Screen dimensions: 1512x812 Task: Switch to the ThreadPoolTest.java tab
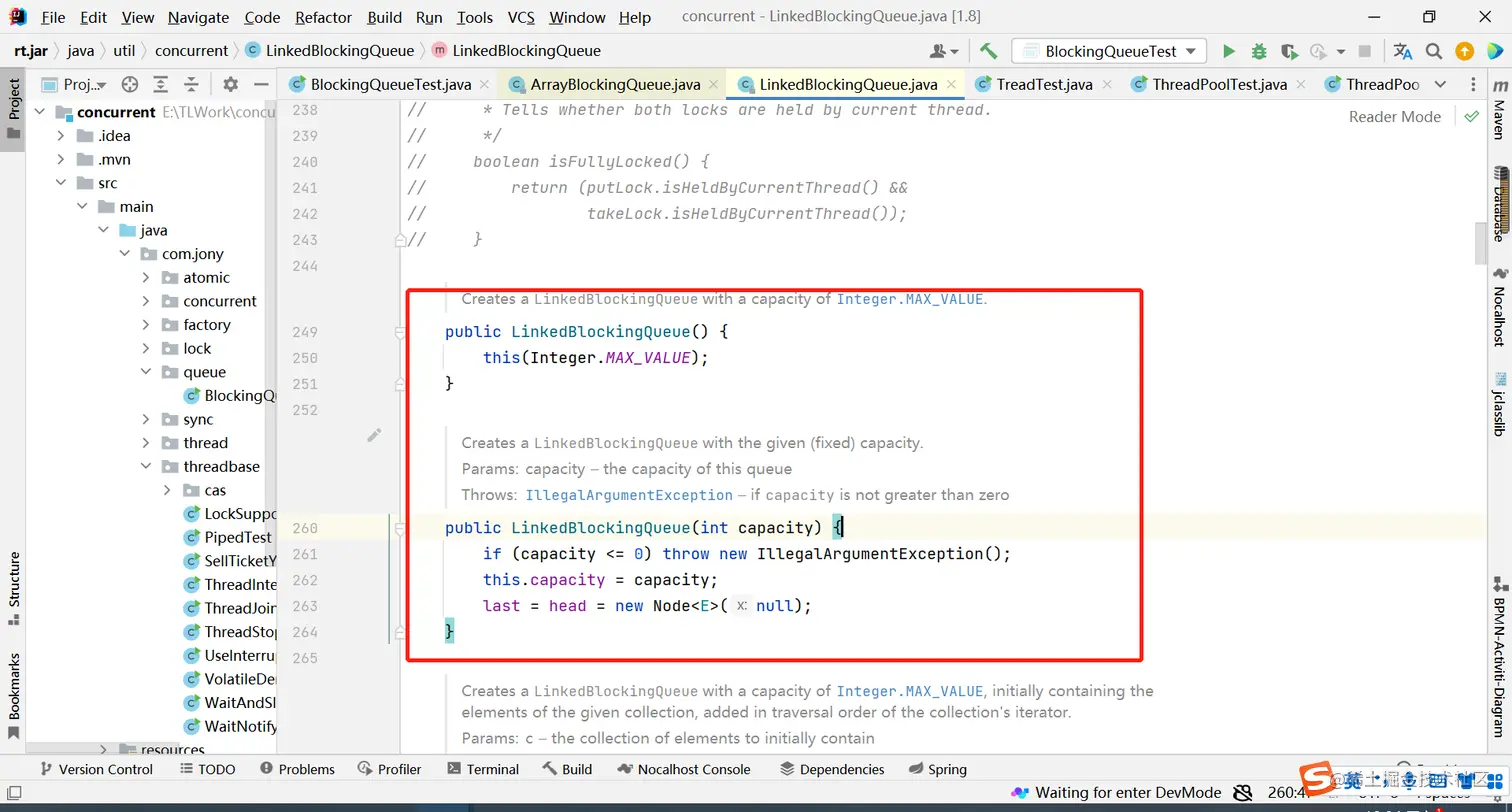(x=1219, y=84)
